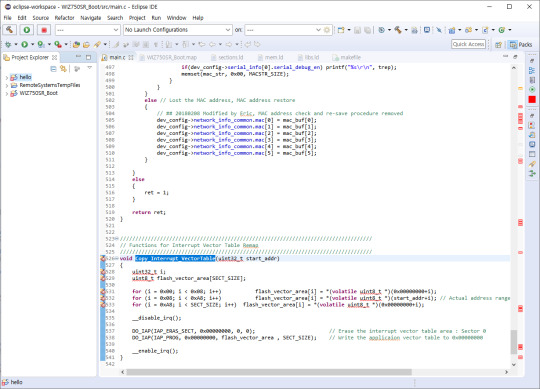Click the New C/C++ Project icon
The height and width of the screenshot is (389, 540).
(x=452, y=30)
